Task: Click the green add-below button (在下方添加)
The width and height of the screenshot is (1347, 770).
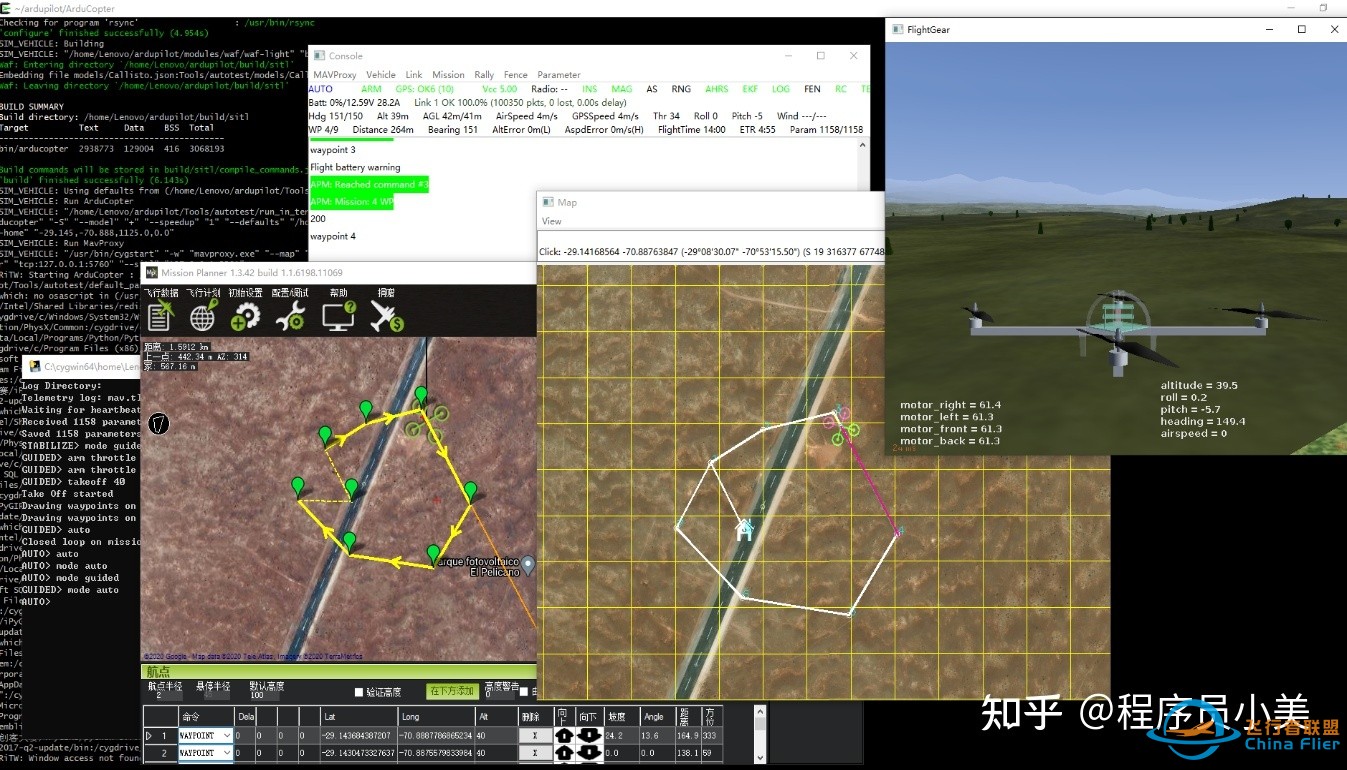Action: pos(451,691)
